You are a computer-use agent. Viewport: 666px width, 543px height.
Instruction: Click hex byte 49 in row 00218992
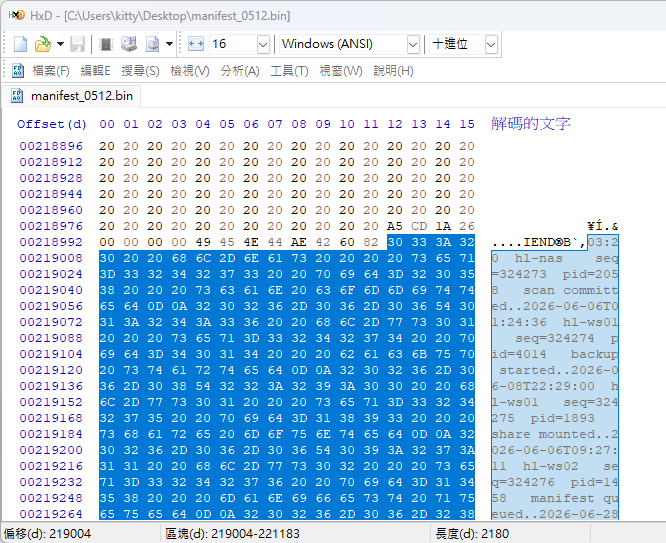coord(203,242)
